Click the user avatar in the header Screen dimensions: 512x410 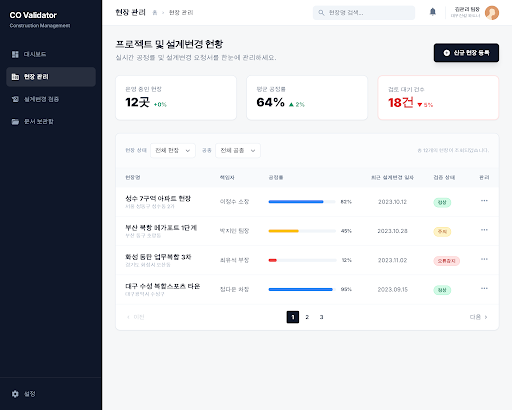(x=492, y=13)
